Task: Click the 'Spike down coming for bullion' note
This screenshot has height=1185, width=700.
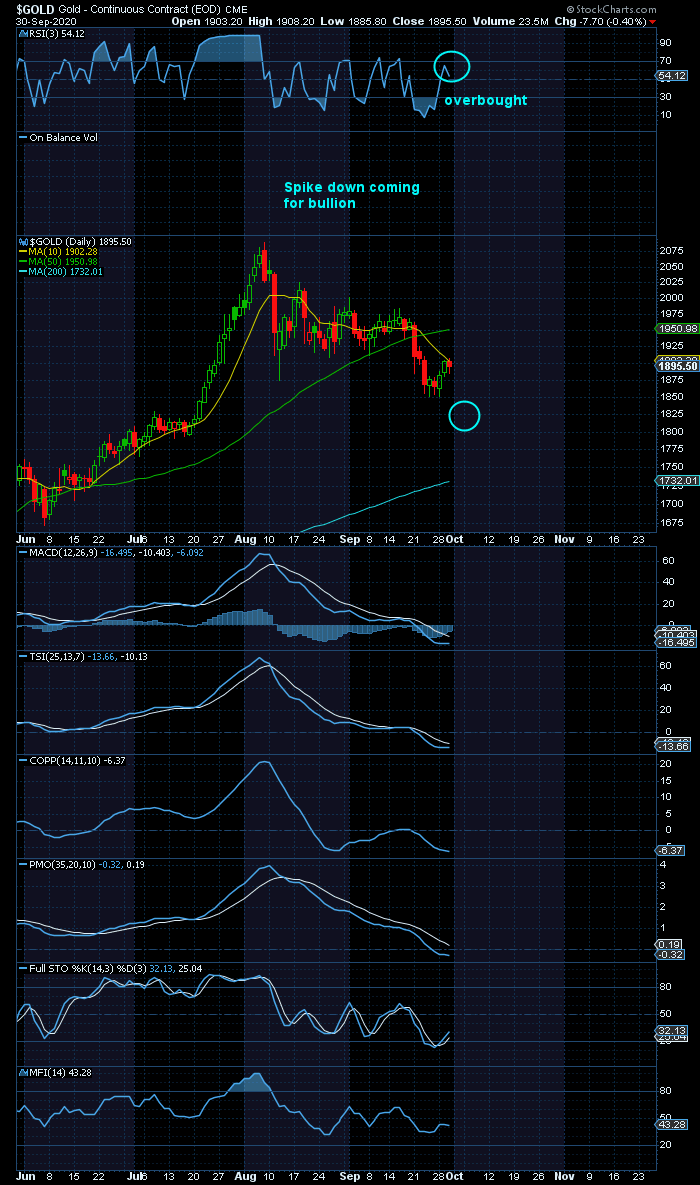Action: (x=352, y=195)
